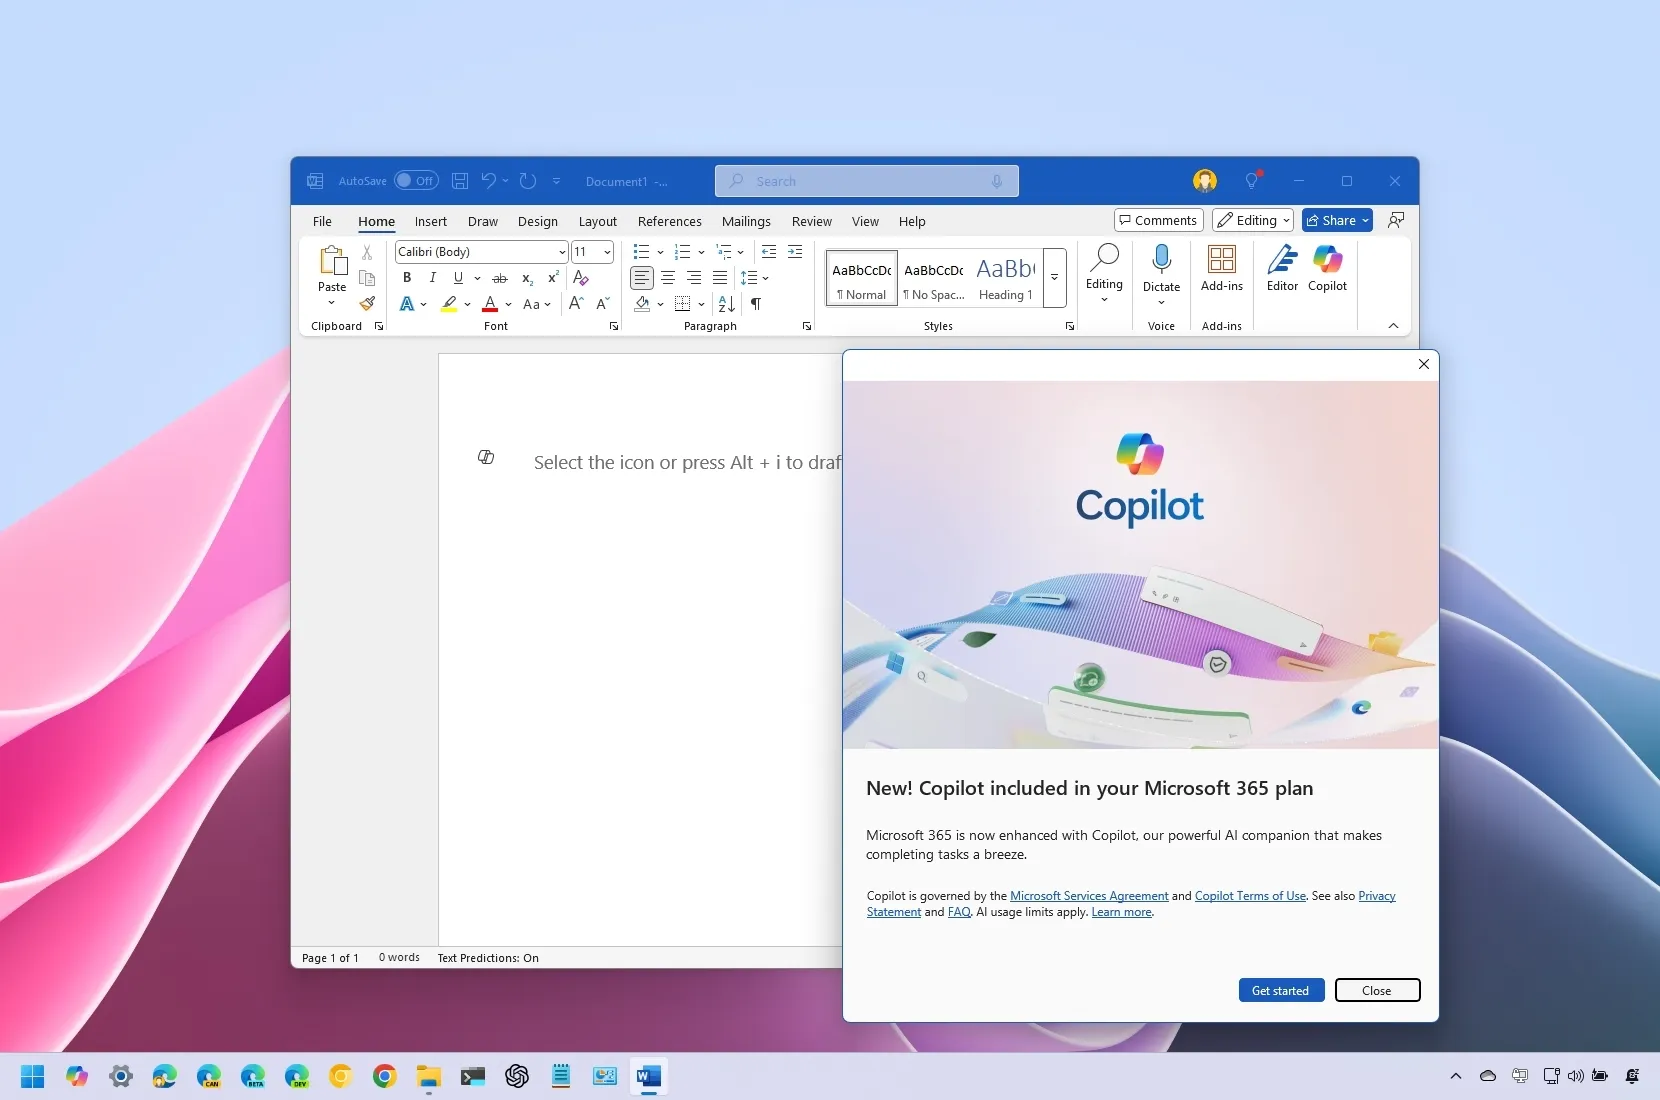Image resolution: width=1660 pixels, height=1100 pixels.
Task: Clear all formatting icon
Action: (x=581, y=278)
